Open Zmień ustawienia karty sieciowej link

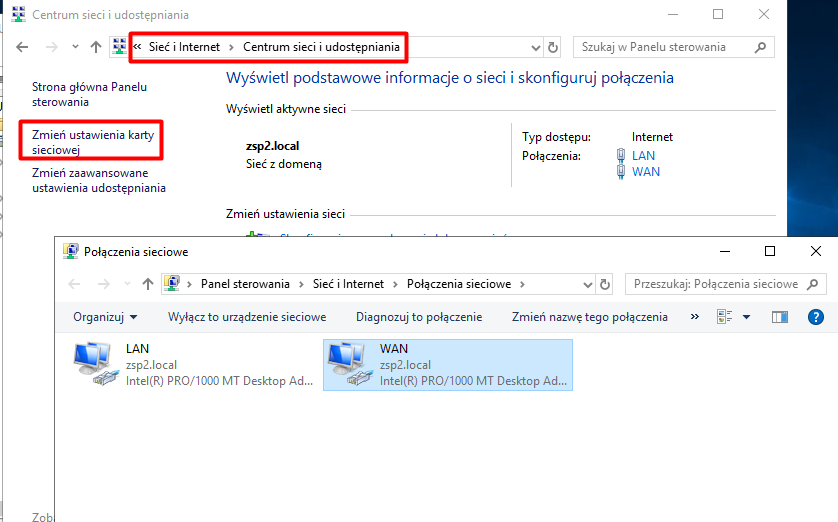[84, 142]
